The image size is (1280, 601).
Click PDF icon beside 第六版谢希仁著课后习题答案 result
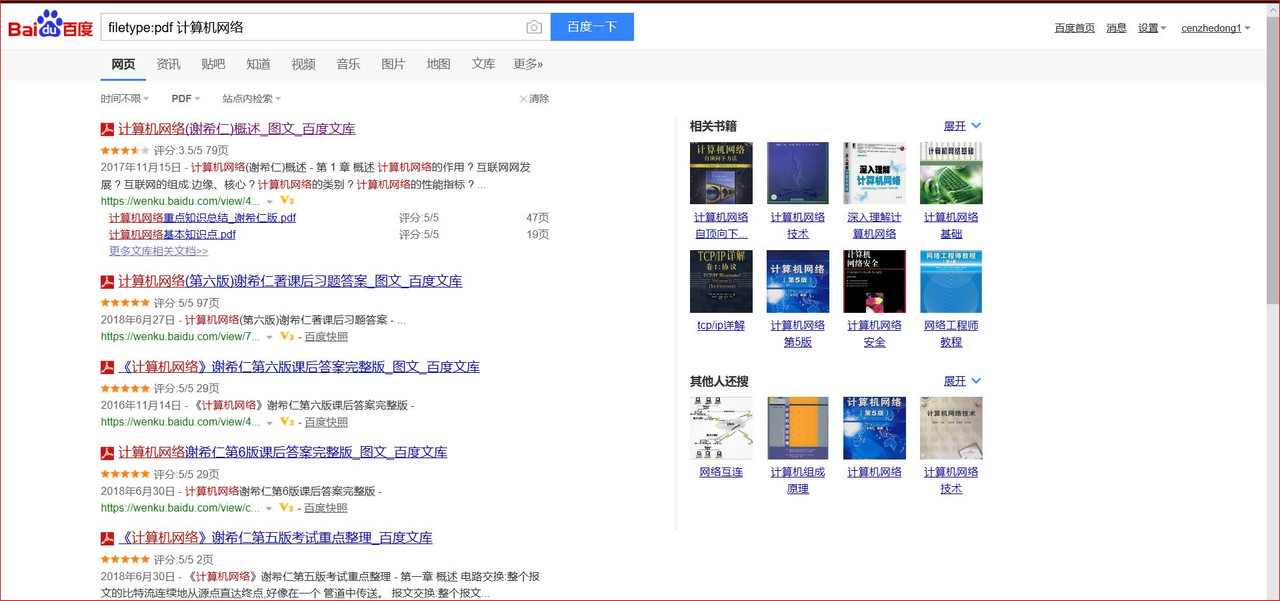[107, 282]
